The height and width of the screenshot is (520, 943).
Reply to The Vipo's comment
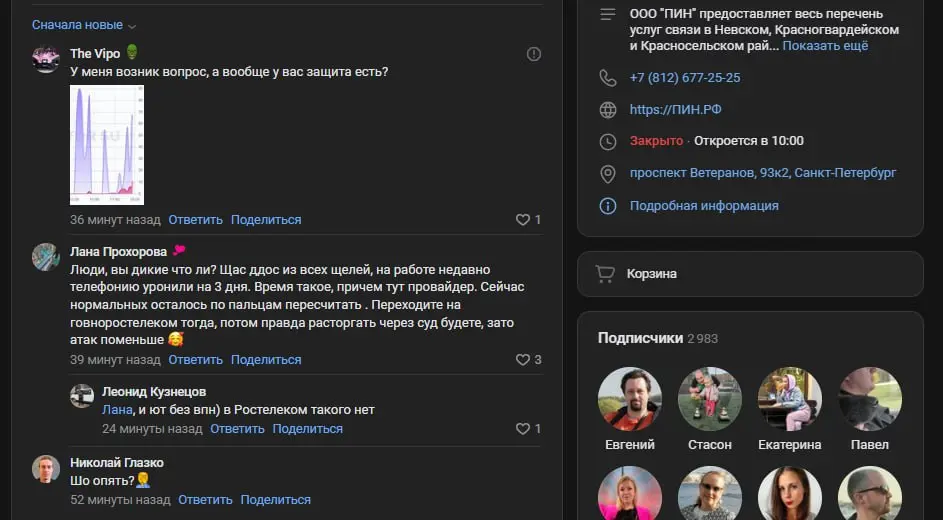[195, 220]
